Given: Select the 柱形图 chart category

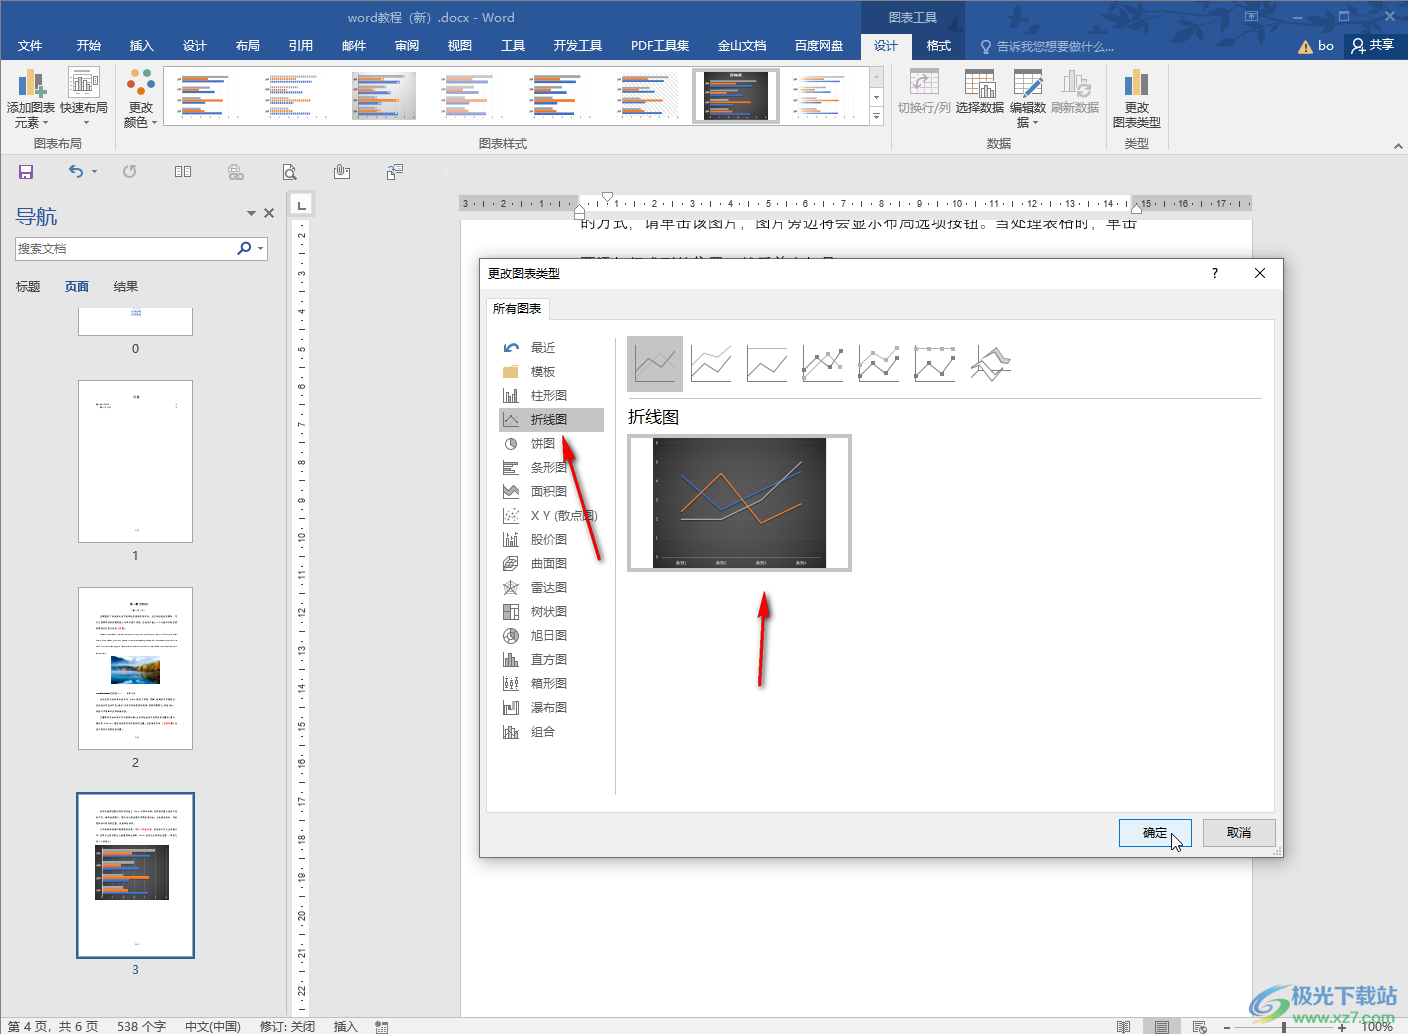Looking at the screenshot, I should 551,396.
